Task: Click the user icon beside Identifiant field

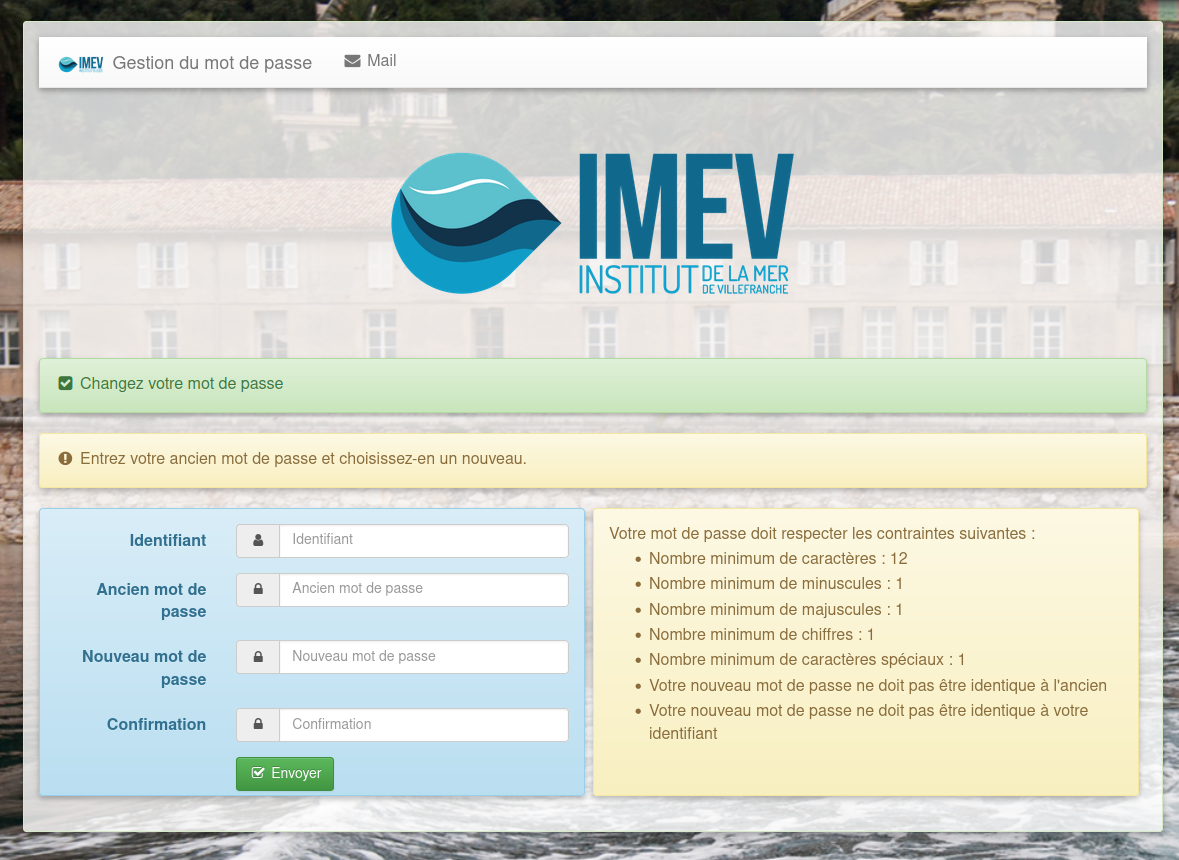Action: [258, 541]
